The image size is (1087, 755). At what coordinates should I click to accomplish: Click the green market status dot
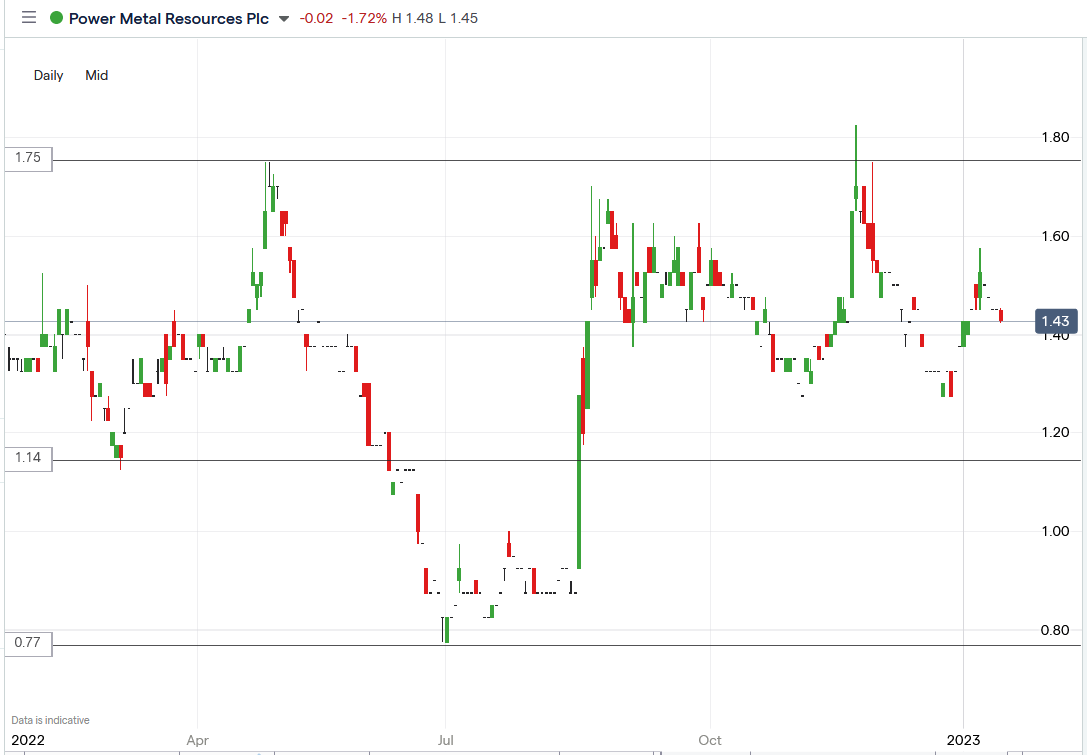56,18
